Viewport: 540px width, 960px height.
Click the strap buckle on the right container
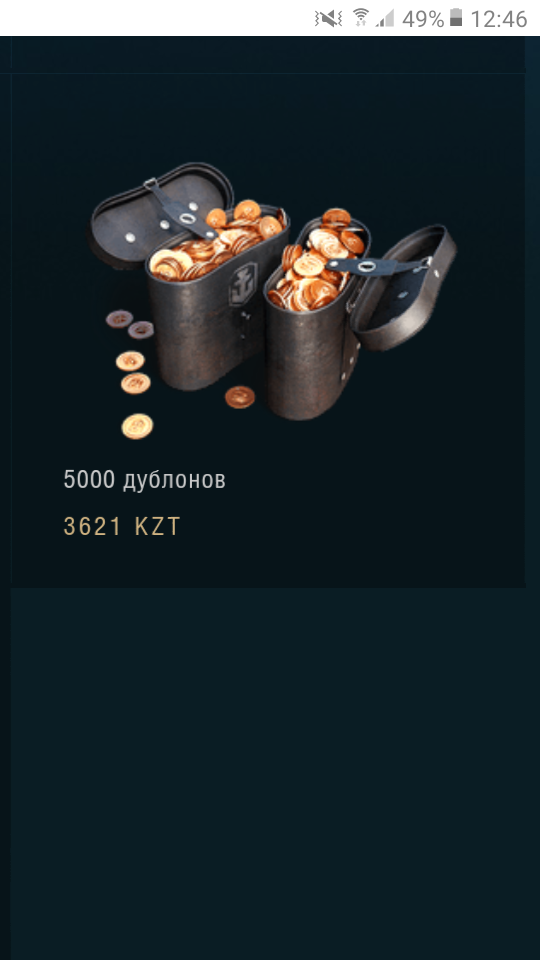367,266
